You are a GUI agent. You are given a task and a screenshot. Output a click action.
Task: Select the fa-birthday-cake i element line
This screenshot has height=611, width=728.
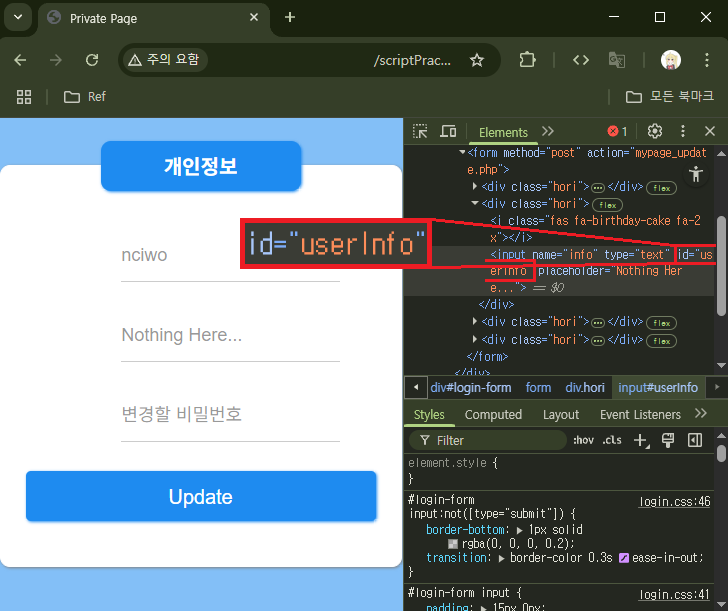point(595,228)
